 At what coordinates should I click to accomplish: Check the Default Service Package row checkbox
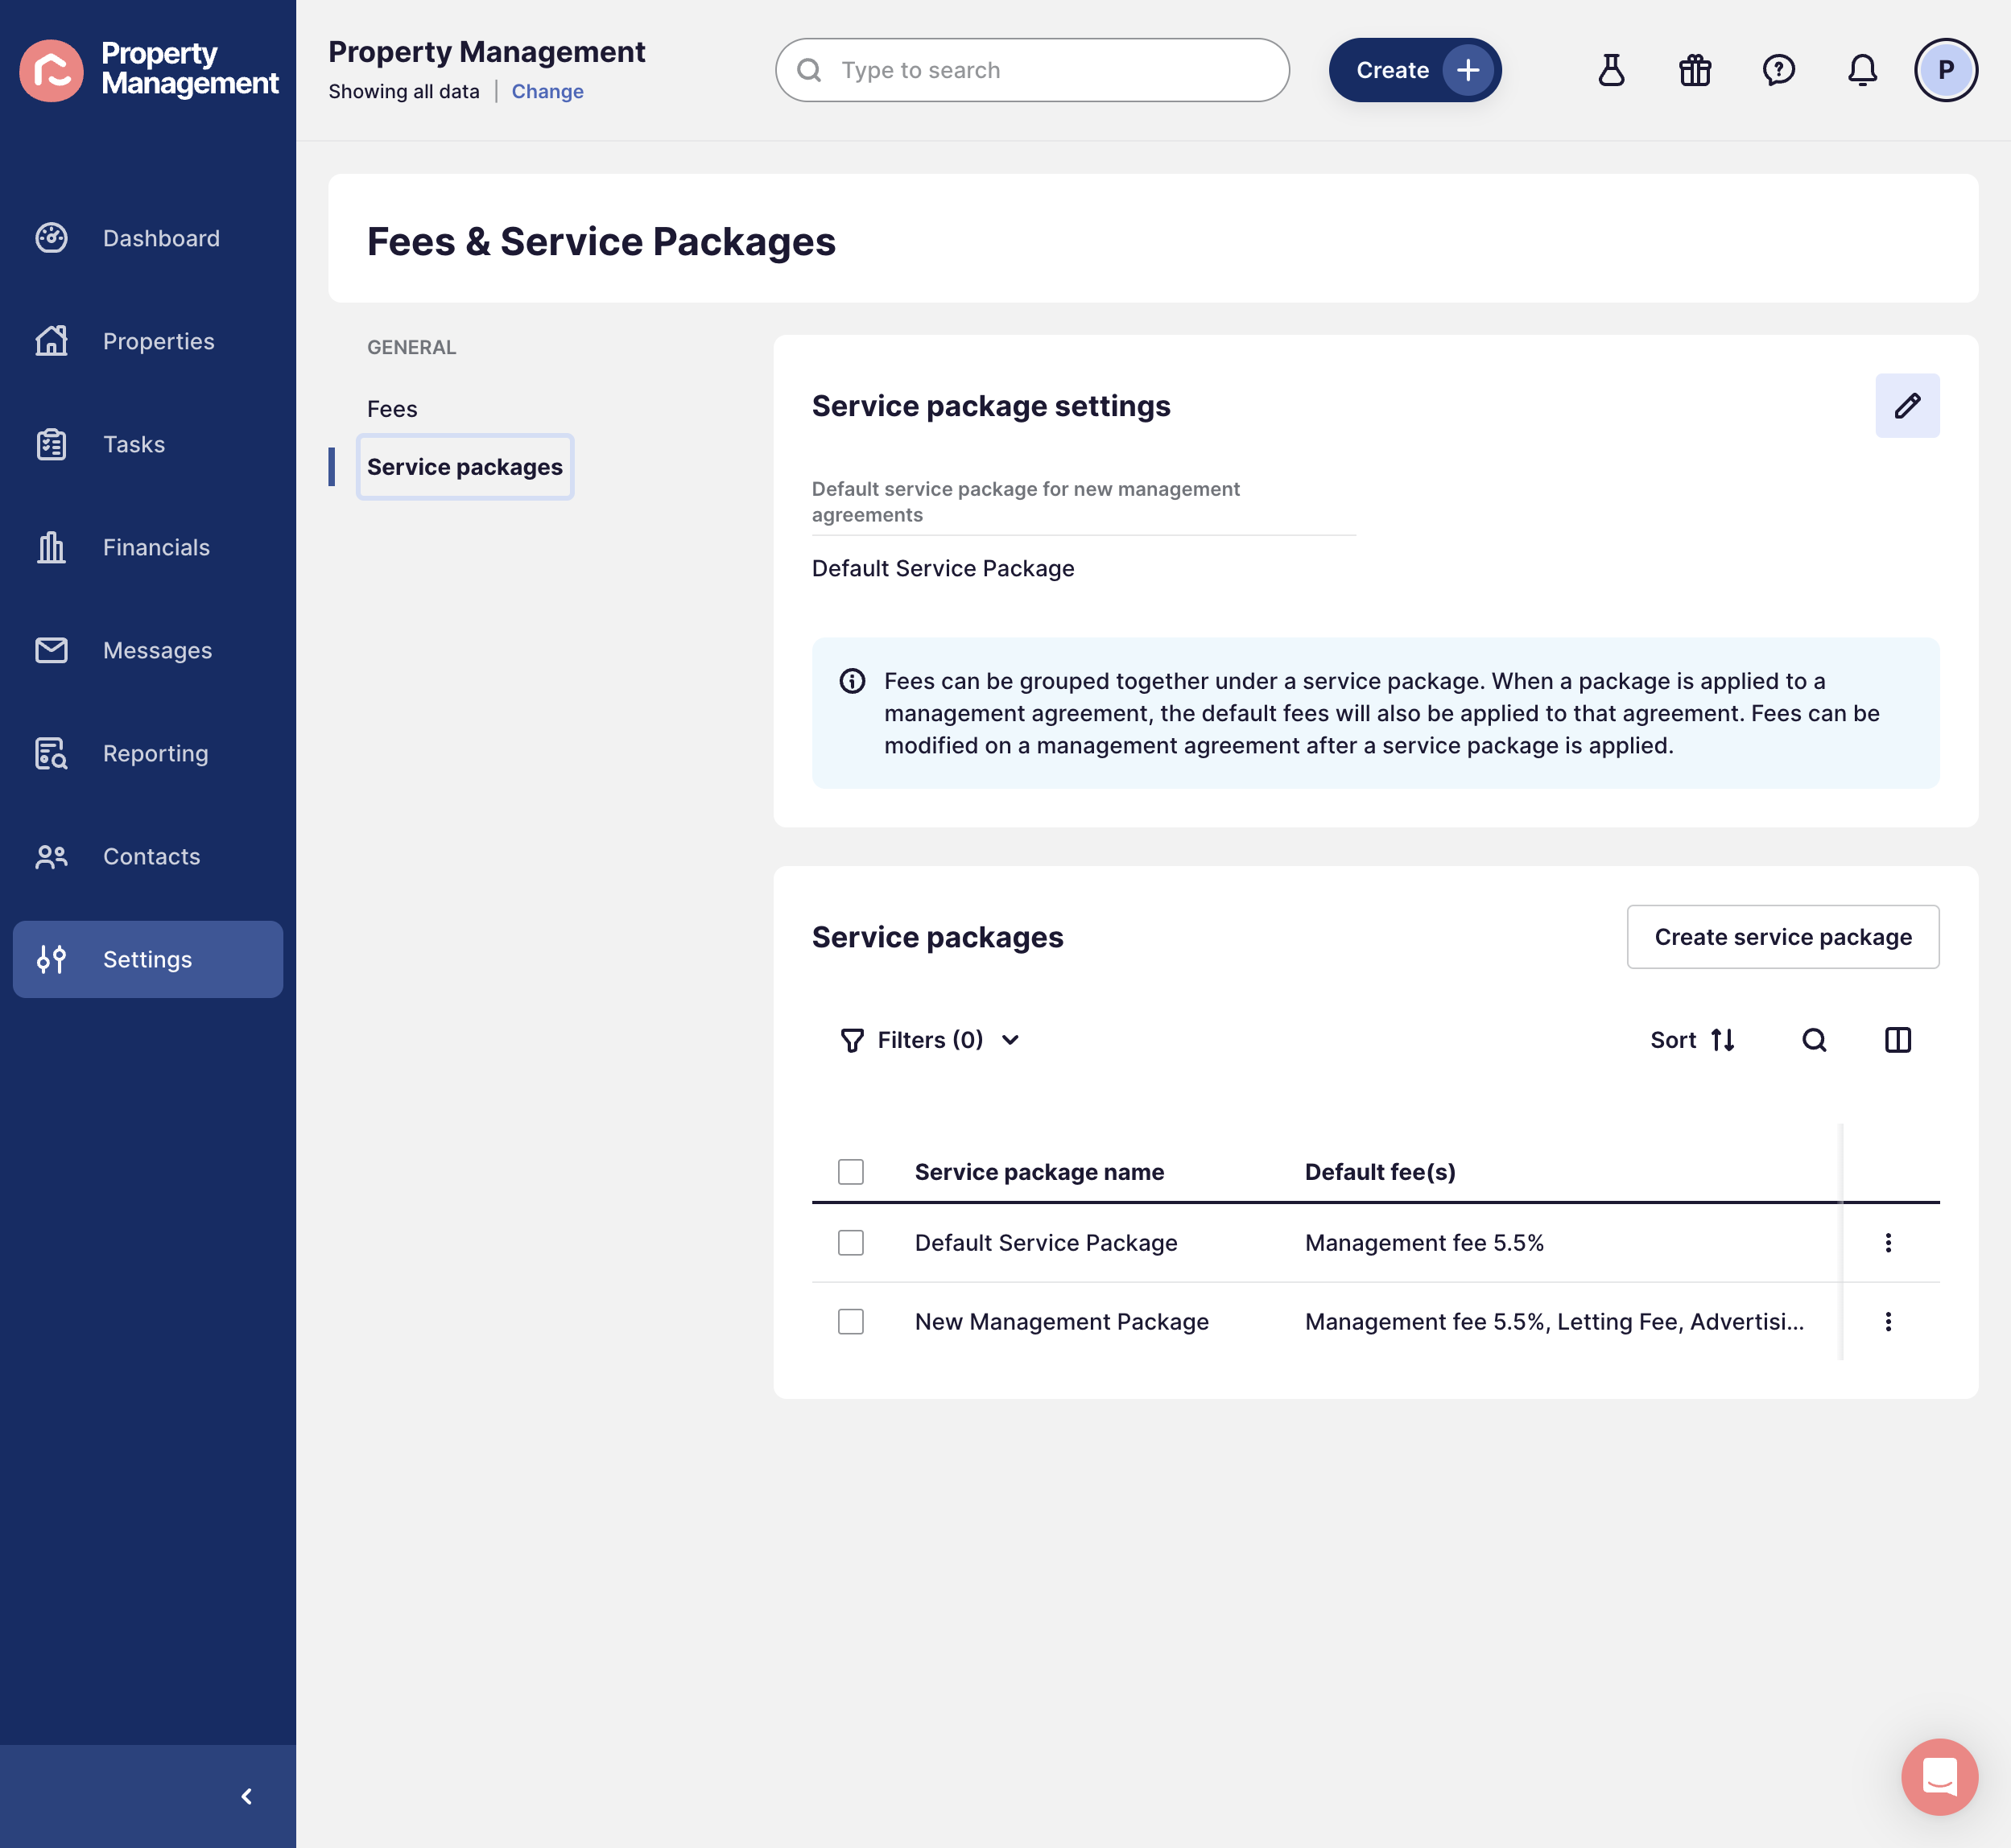851,1243
